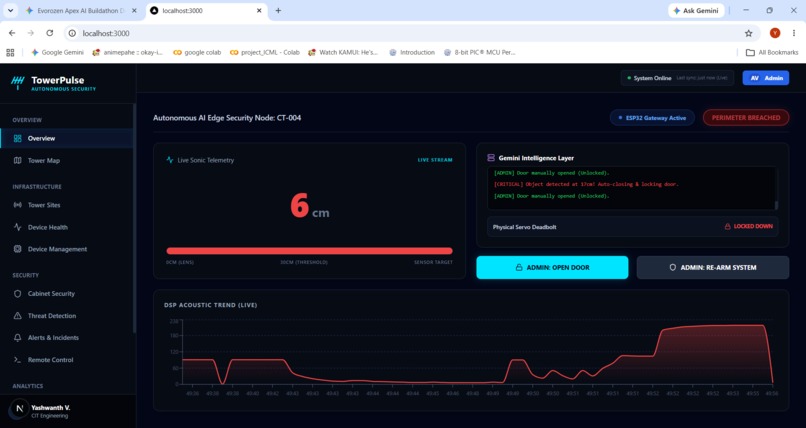Click the ADMIN: OPEN DOOR button

(x=552, y=267)
